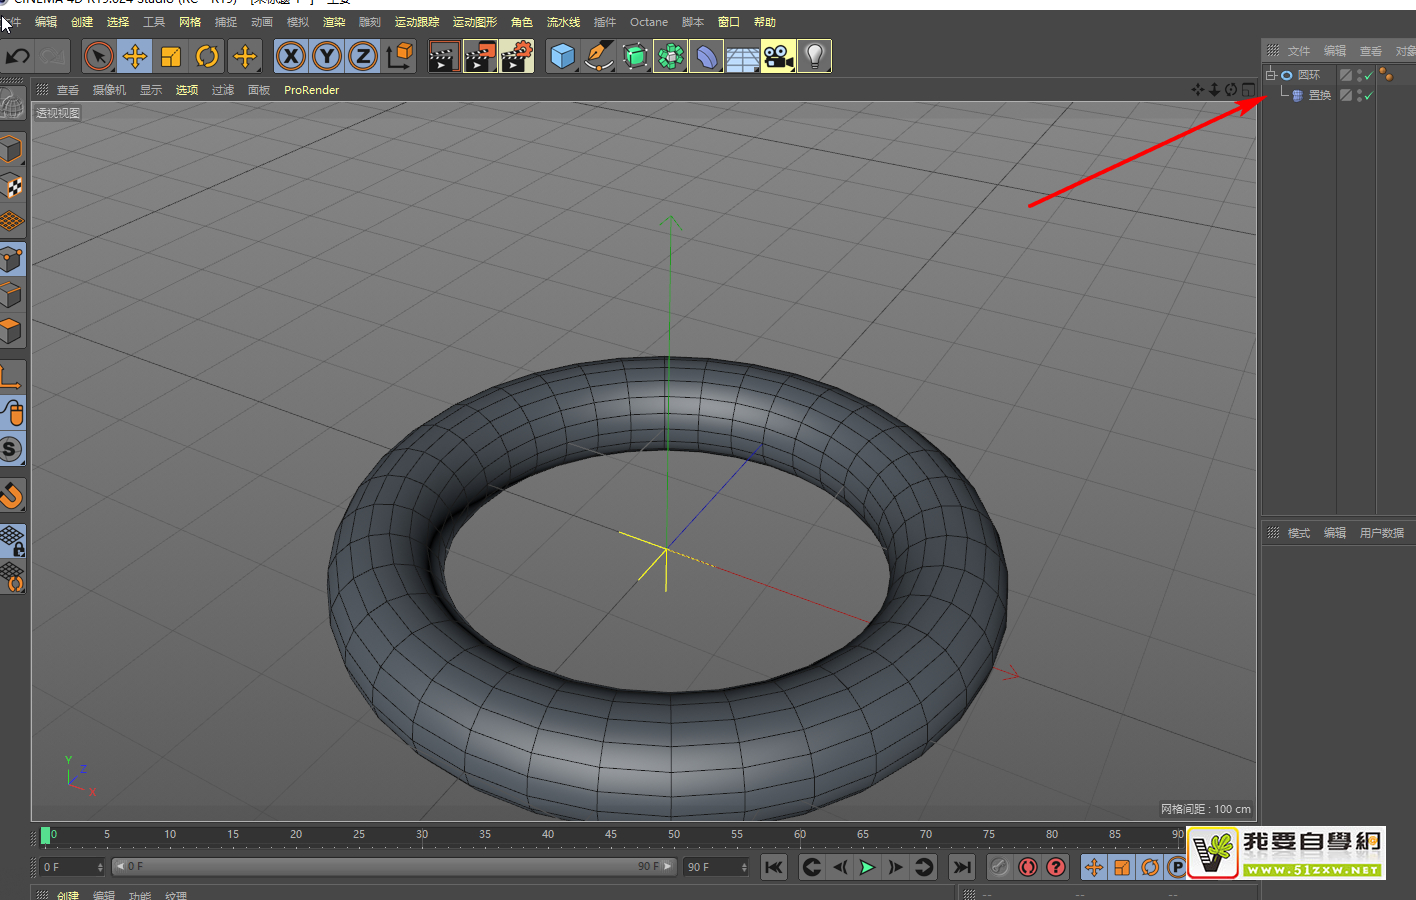Open the green Array modeling dropdown
The width and height of the screenshot is (1416, 900).
click(x=670, y=56)
